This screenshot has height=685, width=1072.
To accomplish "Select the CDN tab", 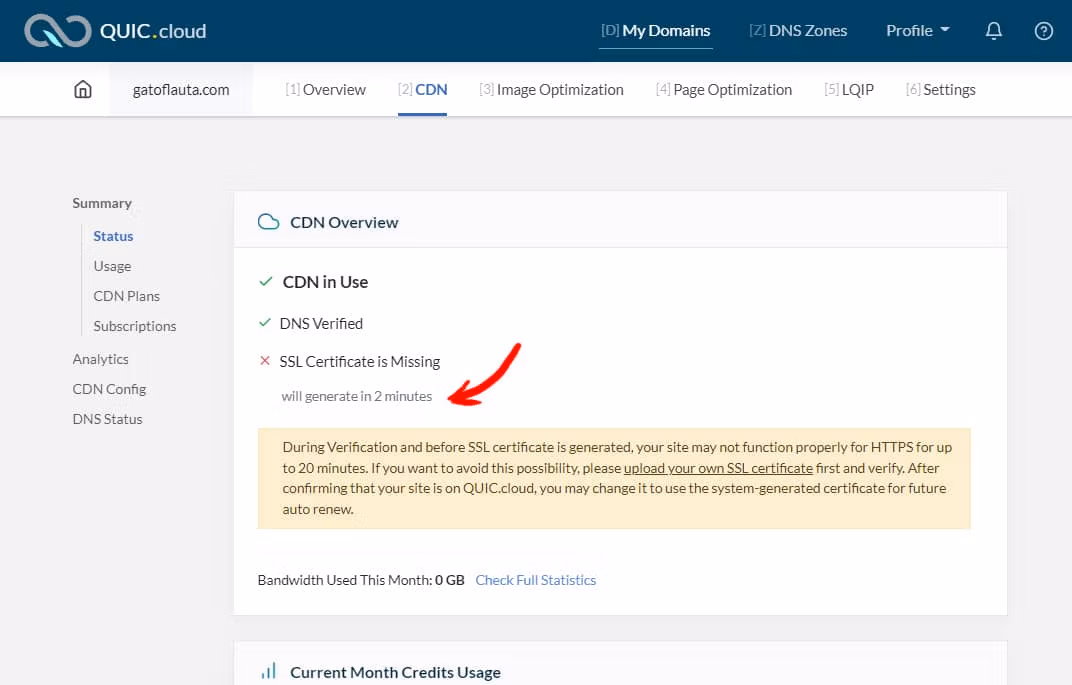I will click(423, 90).
